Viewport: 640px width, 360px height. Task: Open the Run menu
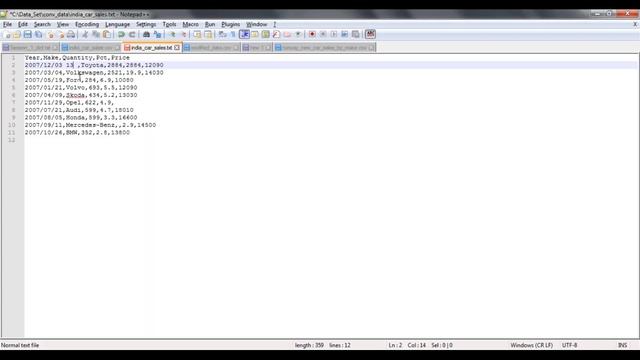pos(210,24)
